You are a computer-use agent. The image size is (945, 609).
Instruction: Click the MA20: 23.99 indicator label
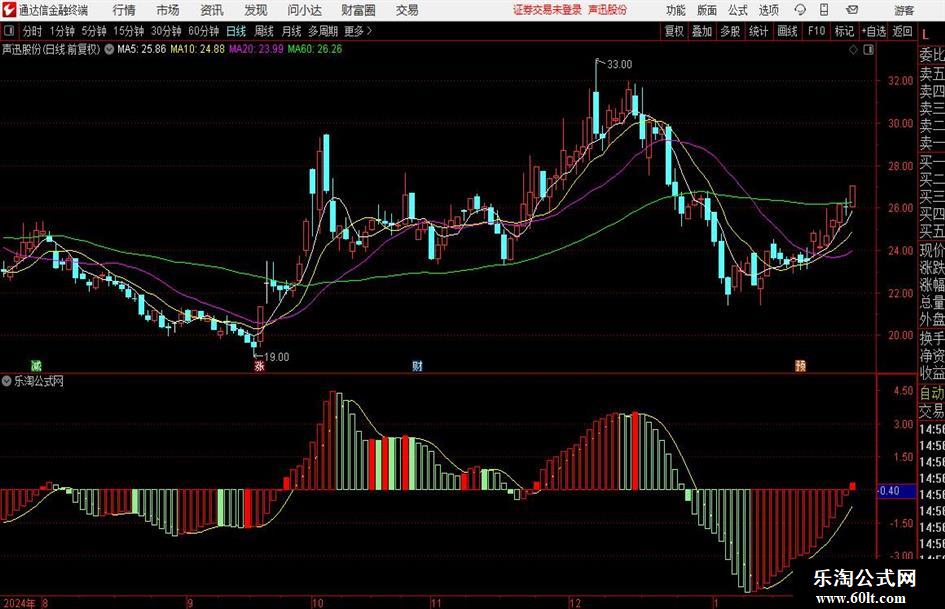tap(256, 49)
